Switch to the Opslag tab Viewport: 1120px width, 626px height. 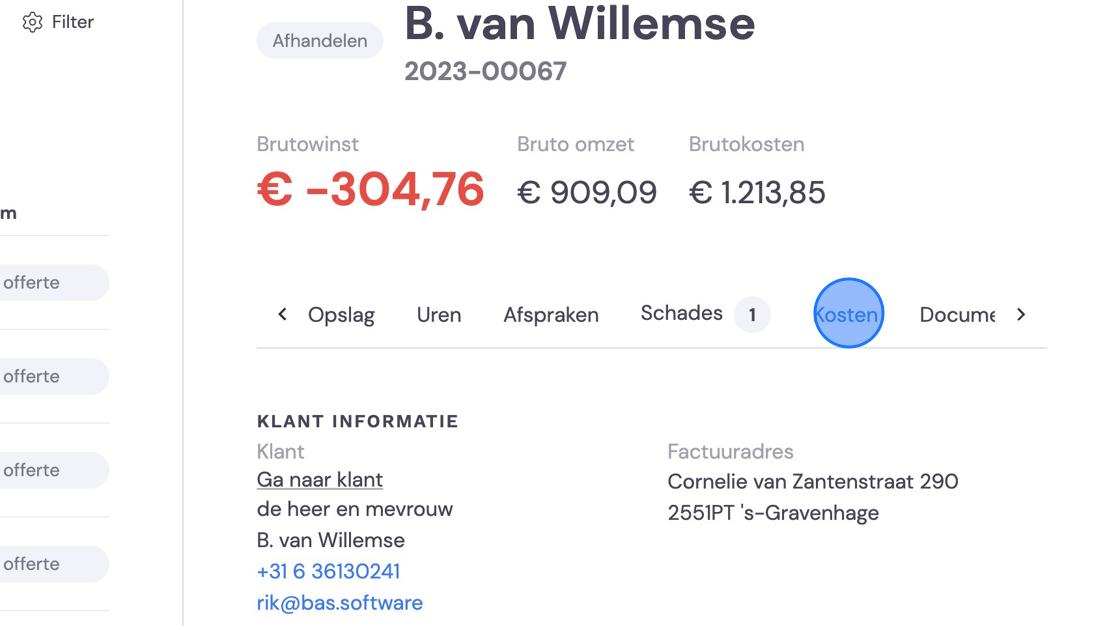(x=341, y=315)
